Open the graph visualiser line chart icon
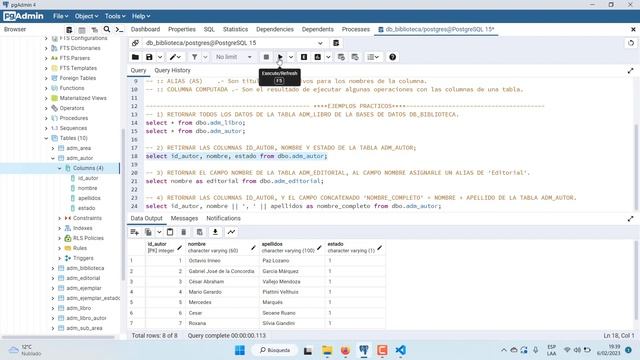 click(231, 232)
